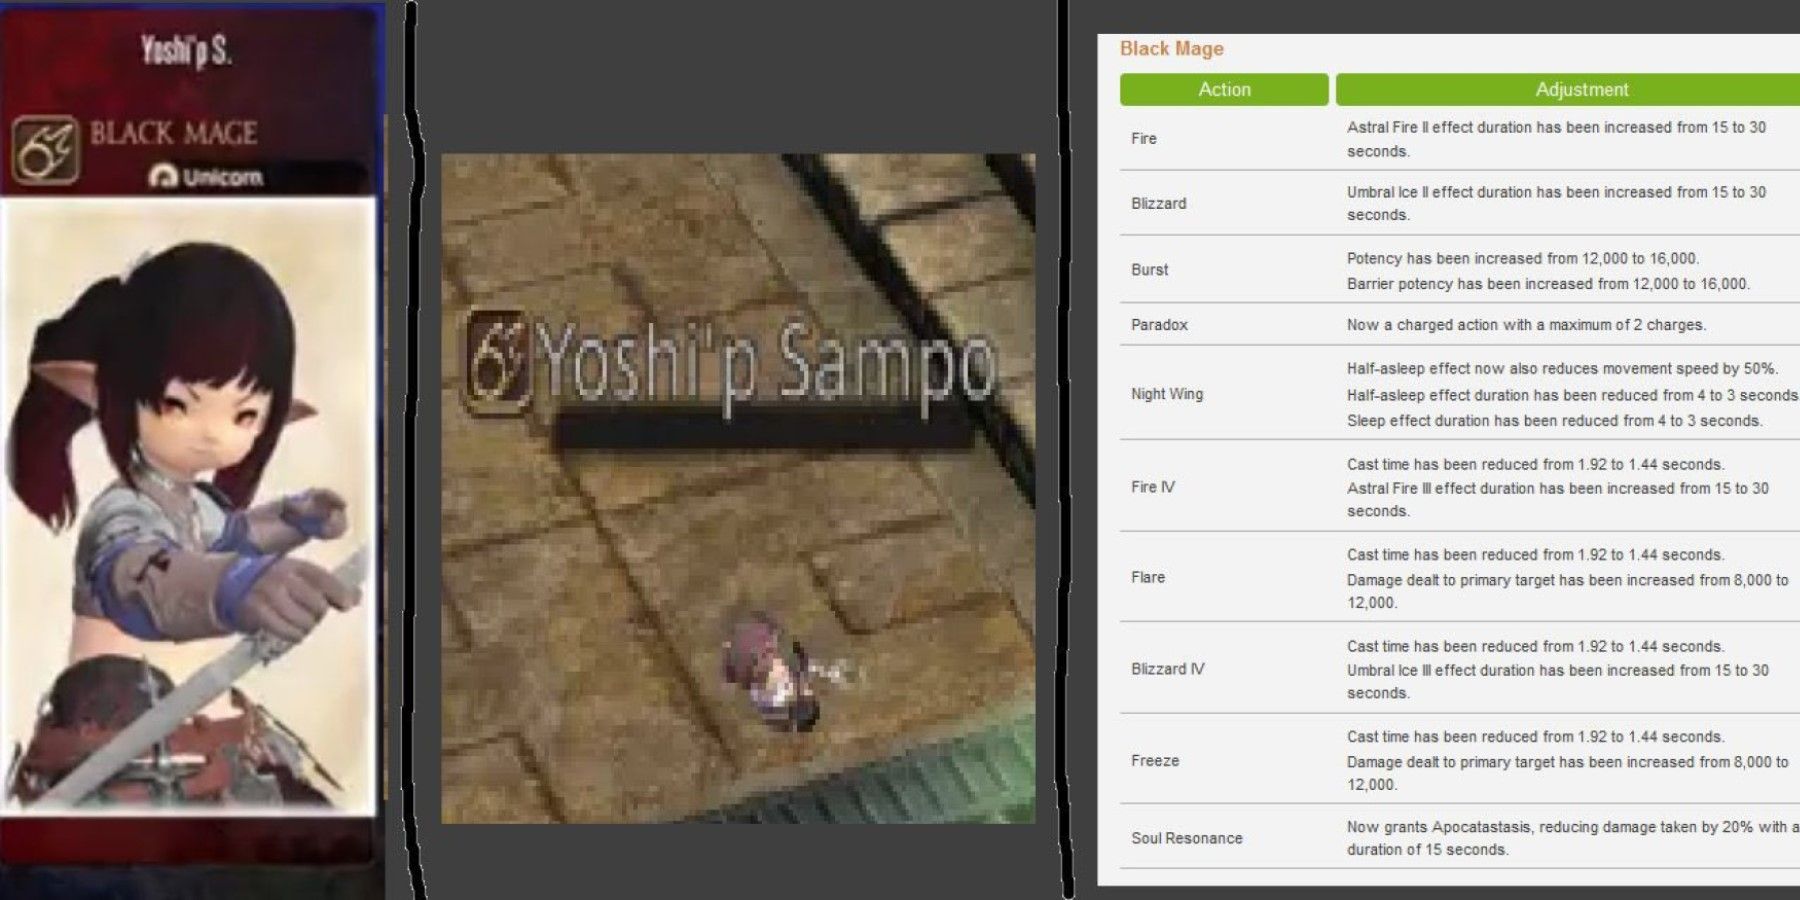Click the "Astral Fire II effect duration" adjustment text
The height and width of the screenshot is (900, 1800).
1556,139
